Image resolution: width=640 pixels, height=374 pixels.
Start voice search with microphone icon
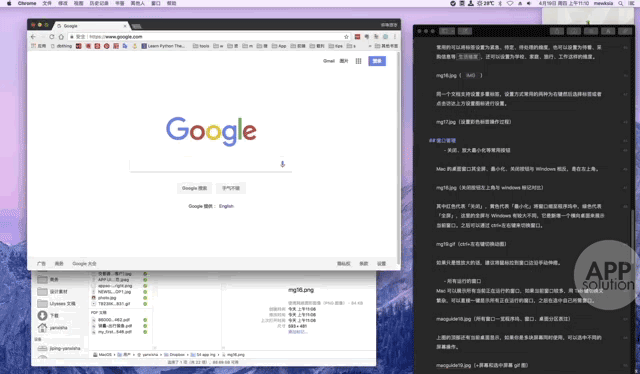[282, 164]
